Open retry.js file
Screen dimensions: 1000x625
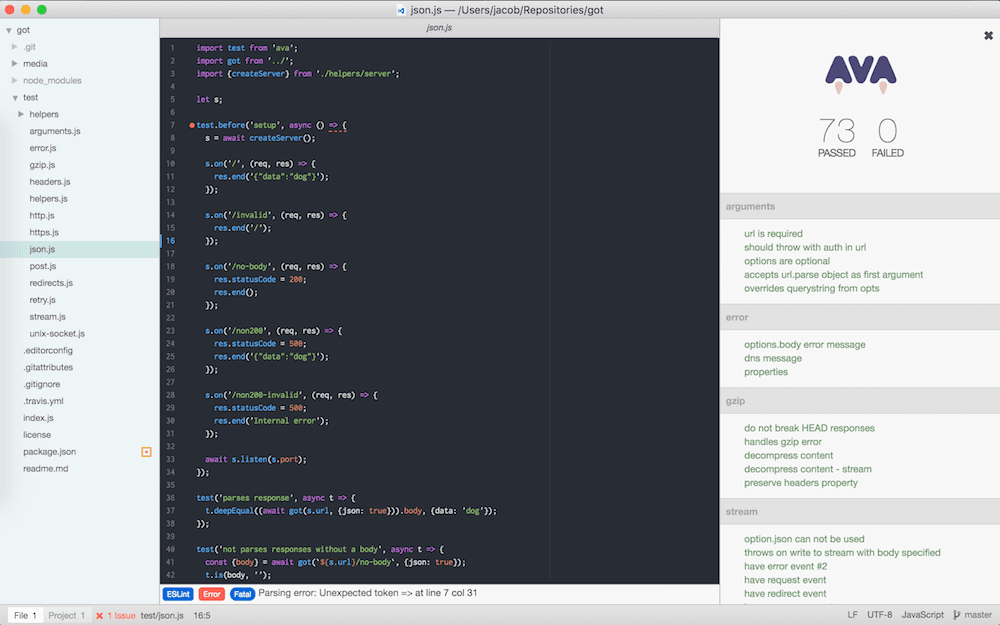coord(43,300)
